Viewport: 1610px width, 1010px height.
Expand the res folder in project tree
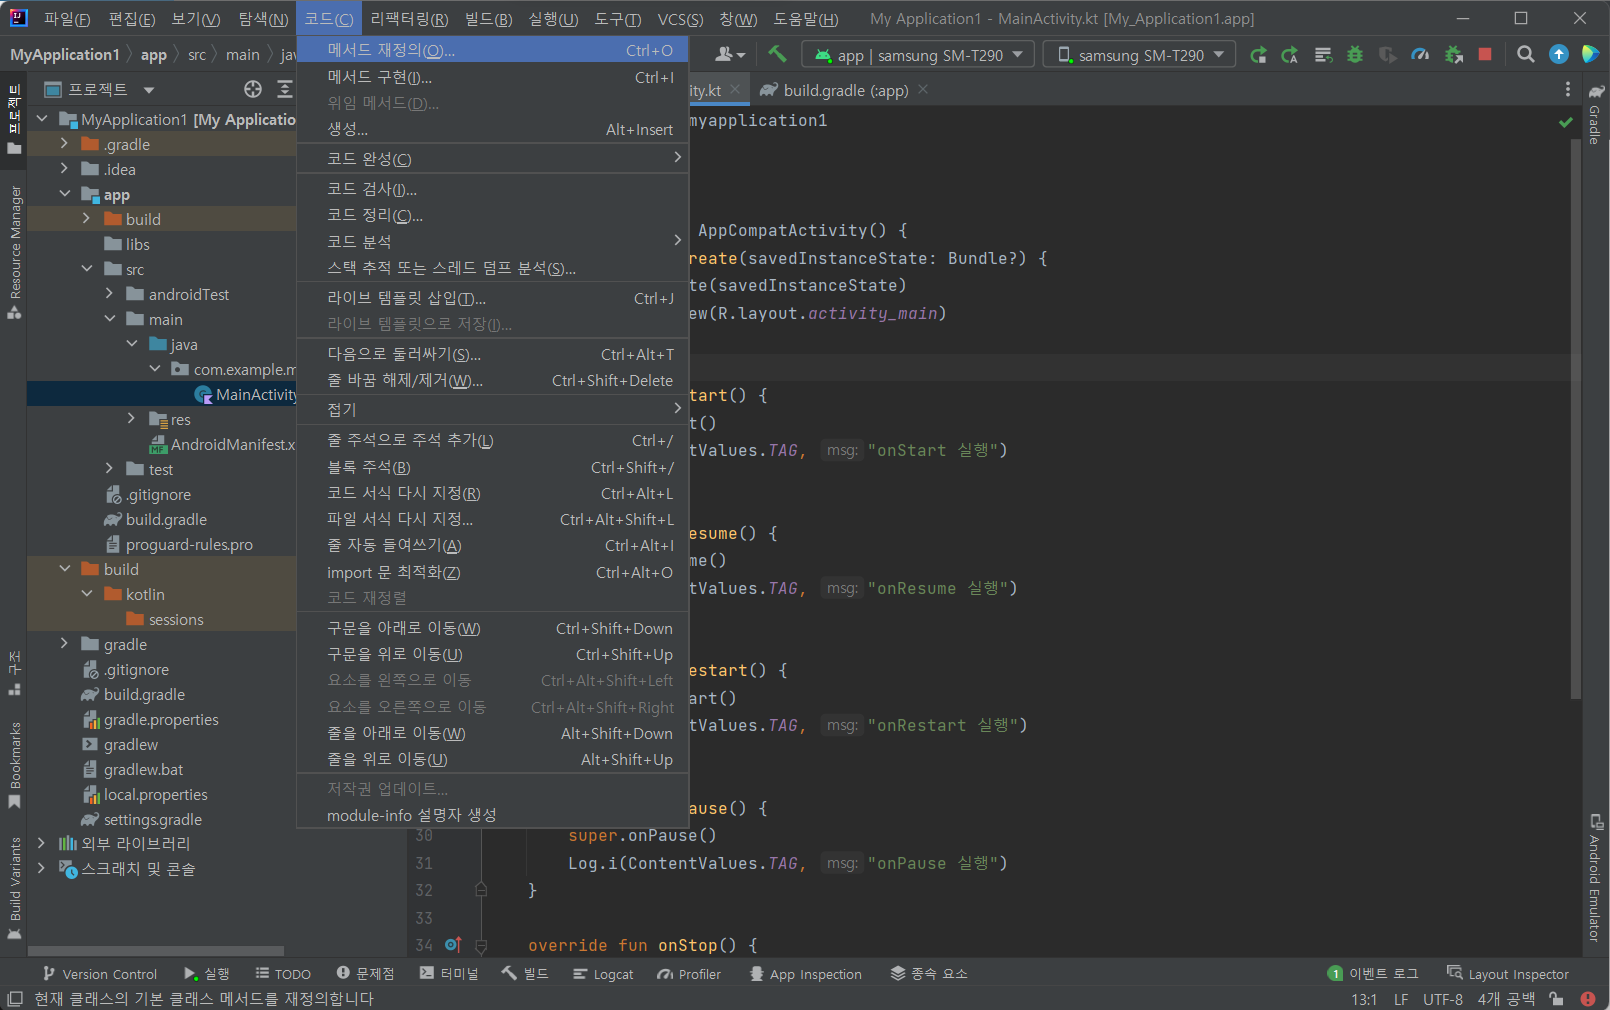(x=131, y=419)
